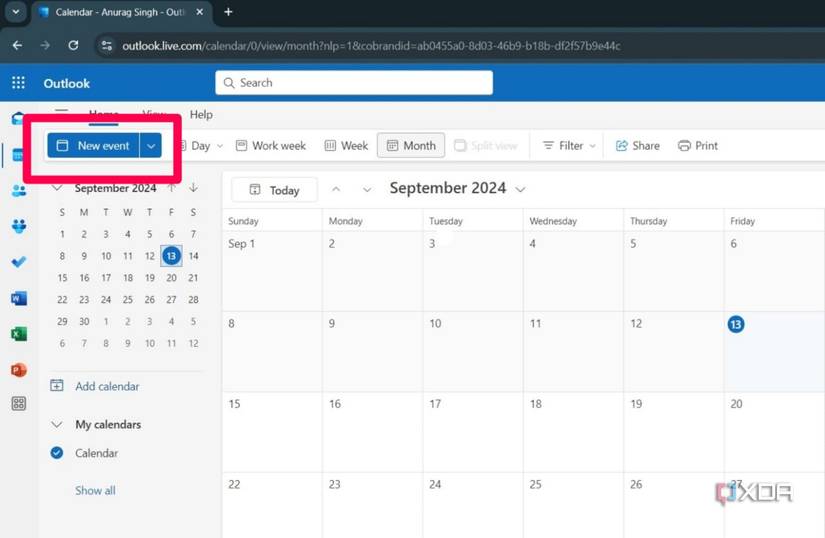The width and height of the screenshot is (825, 538).
Task: Launch Word from the sidebar
Action: [19, 298]
